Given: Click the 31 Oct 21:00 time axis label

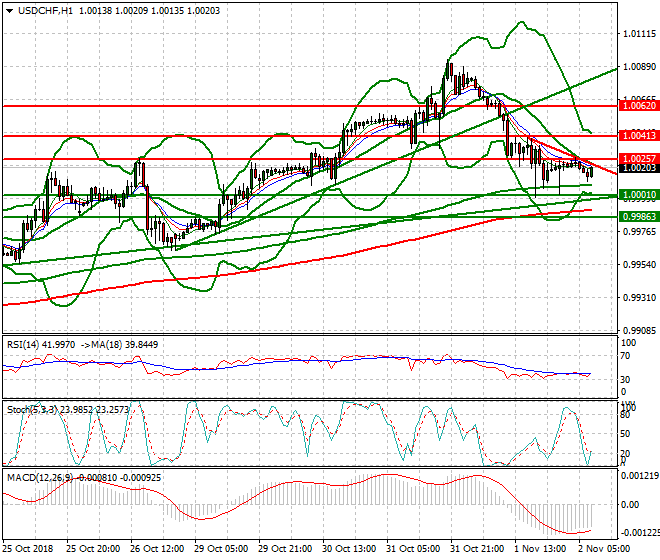Looking at the screenshot, I should coord(477,549).
